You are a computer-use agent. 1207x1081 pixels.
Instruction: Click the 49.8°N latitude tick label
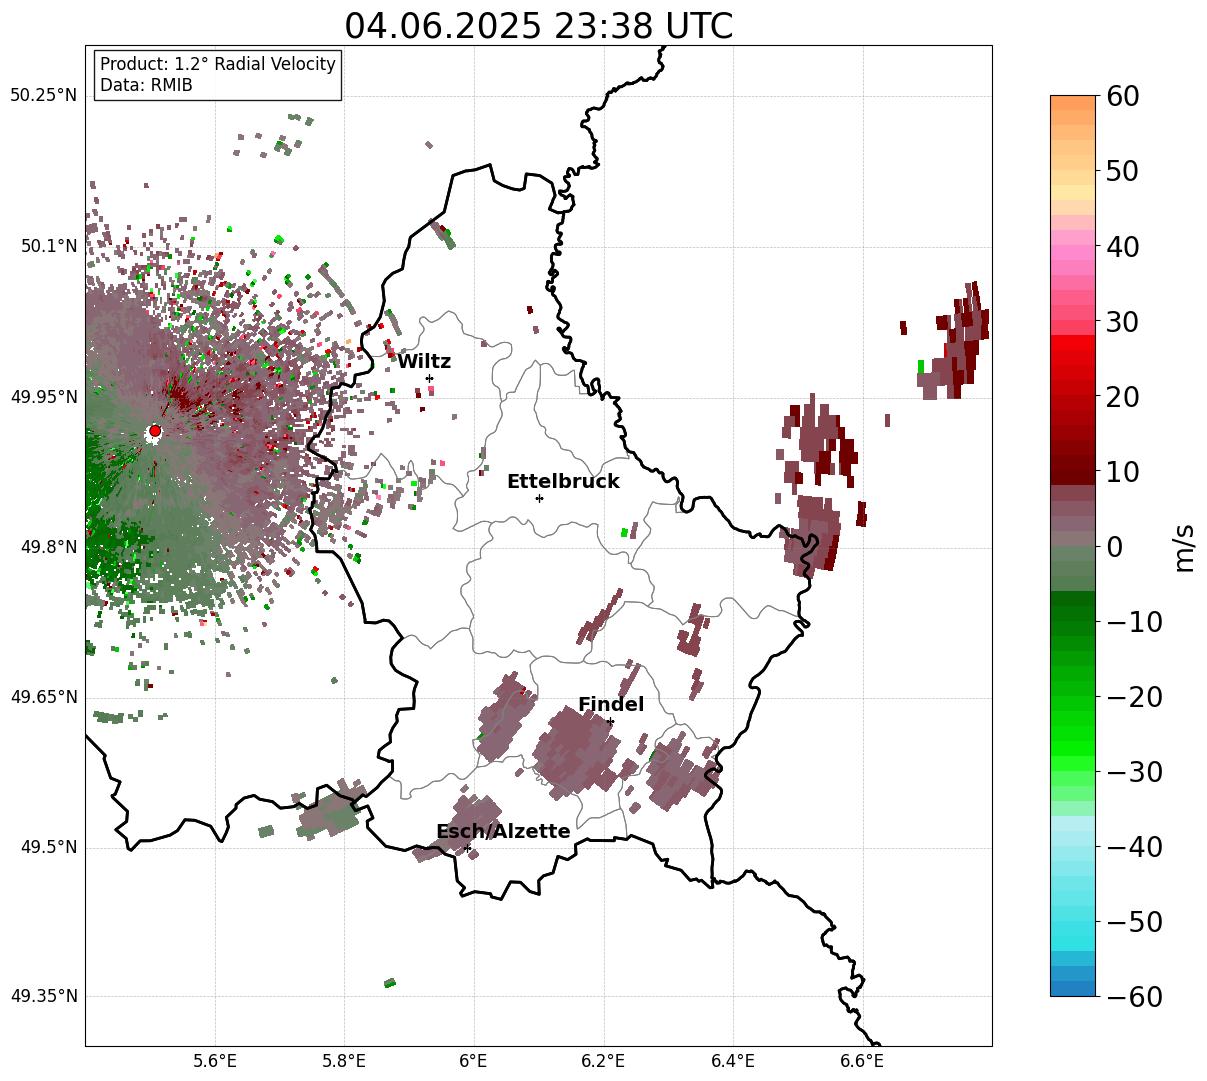48,547
